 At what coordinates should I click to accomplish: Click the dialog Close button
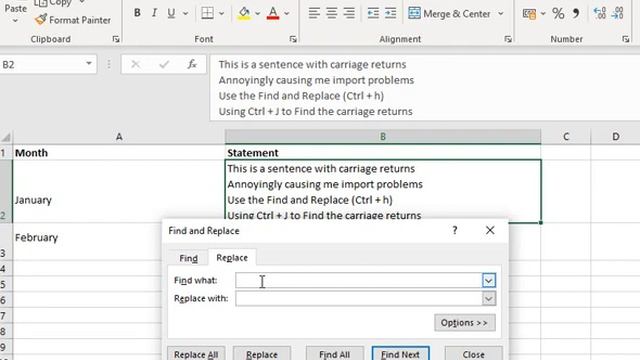pyautogui.click(x=473, y=353)
